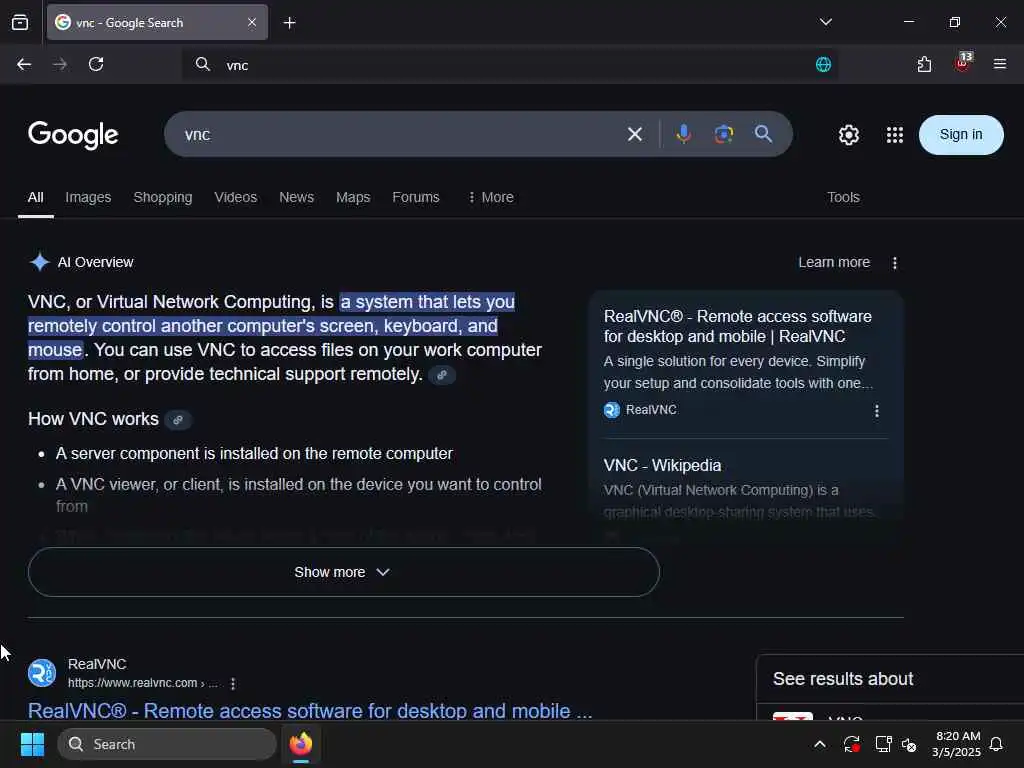Click the translate icon in address bar

click(823, 64)
